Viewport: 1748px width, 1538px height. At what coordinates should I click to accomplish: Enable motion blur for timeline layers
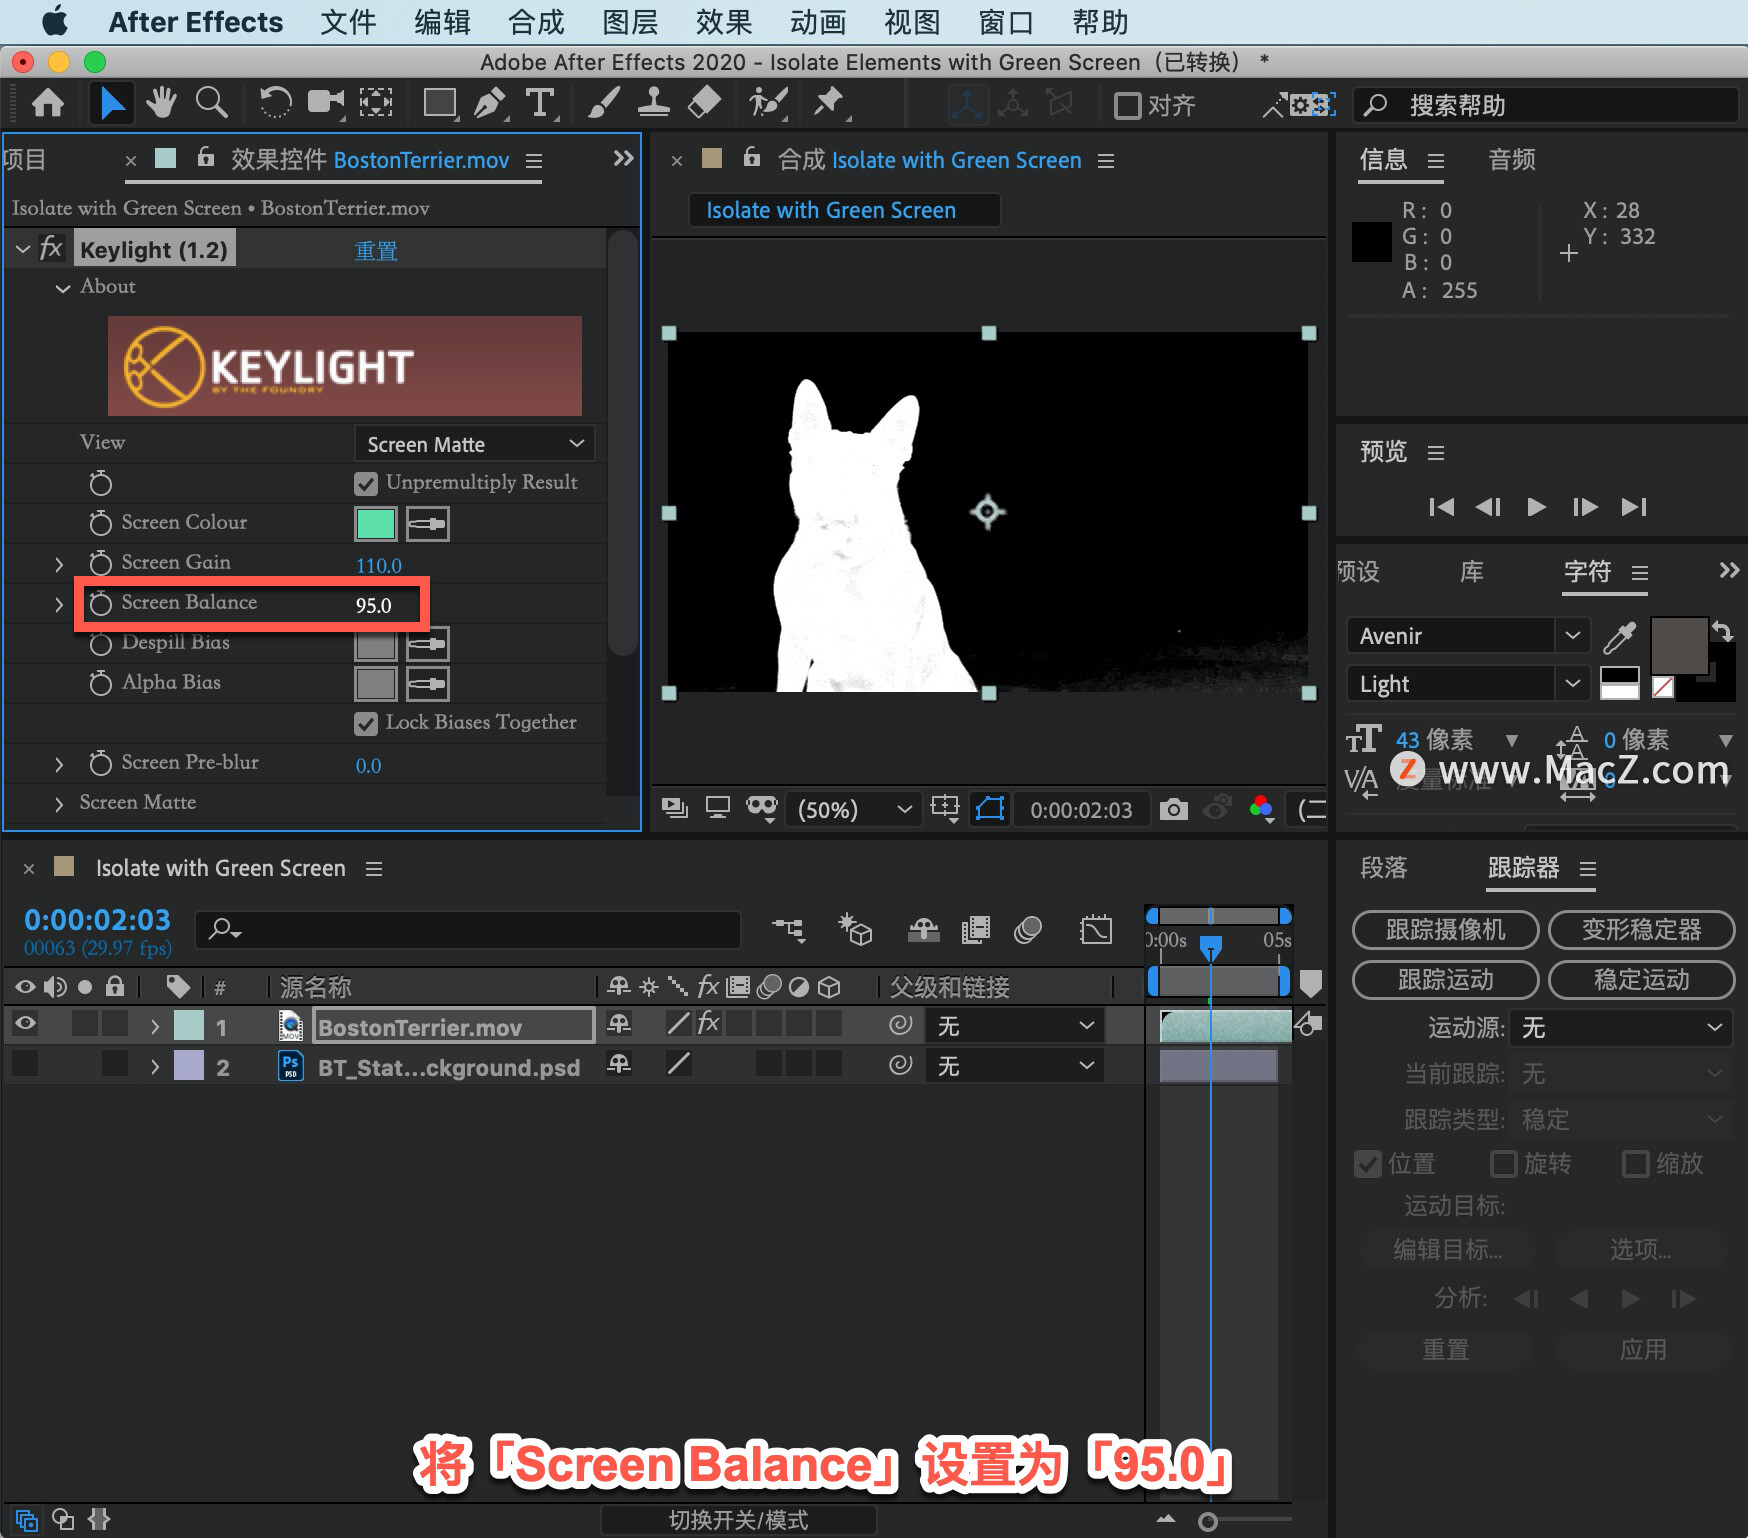(1027, 930)
